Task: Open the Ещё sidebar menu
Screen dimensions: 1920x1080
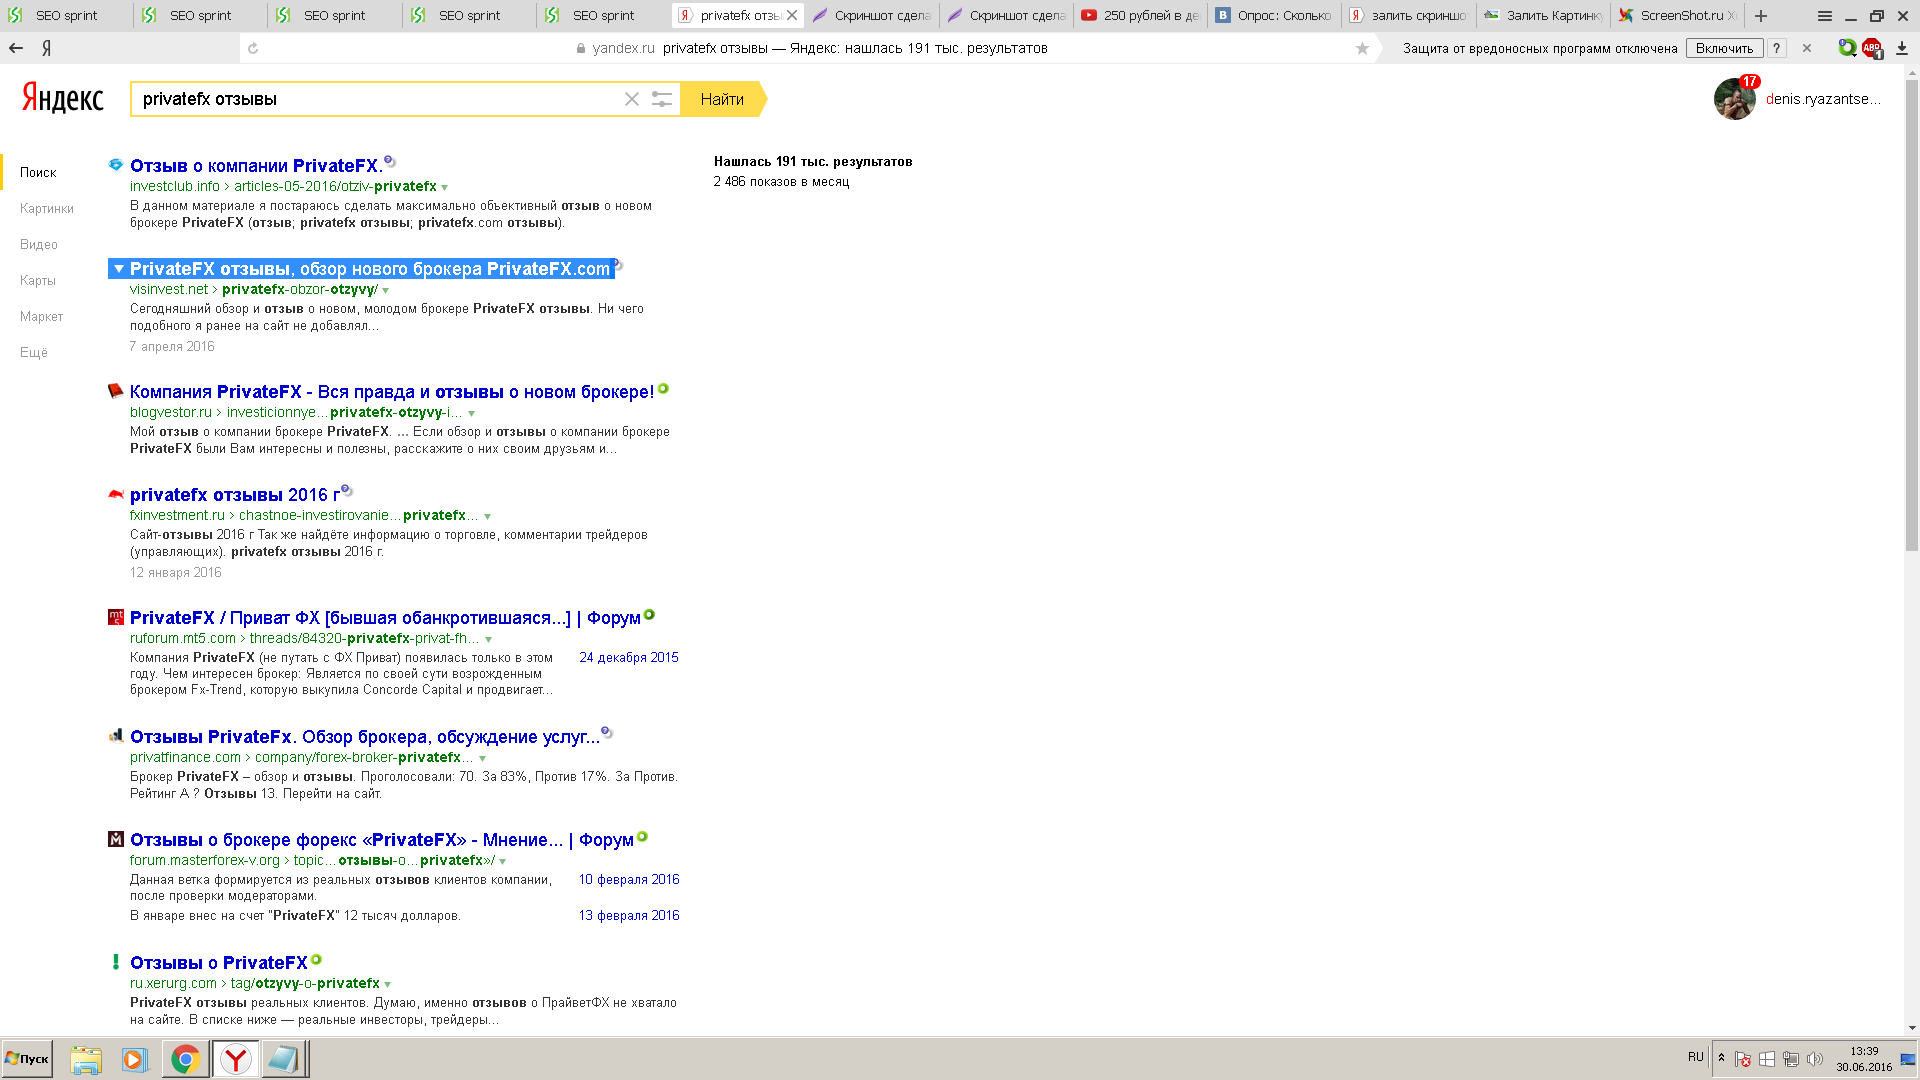Action: coord(34,352)
